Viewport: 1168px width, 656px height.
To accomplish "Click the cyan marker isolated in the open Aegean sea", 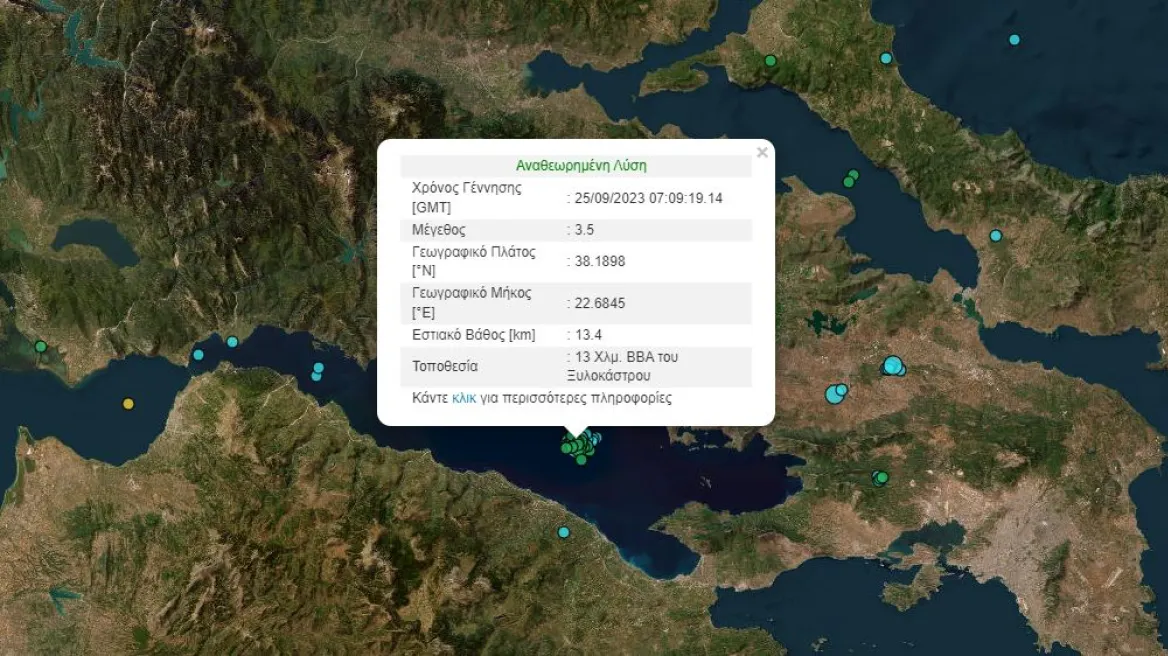I will [1014, 39].
